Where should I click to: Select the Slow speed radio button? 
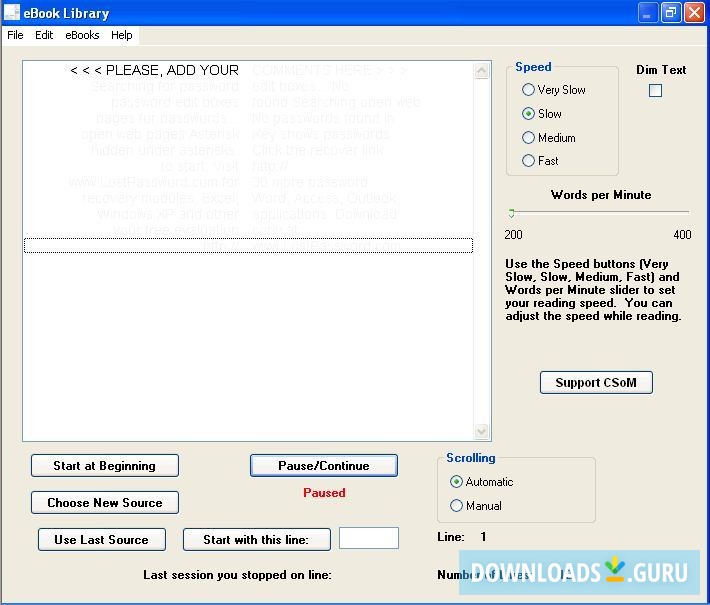528,114
